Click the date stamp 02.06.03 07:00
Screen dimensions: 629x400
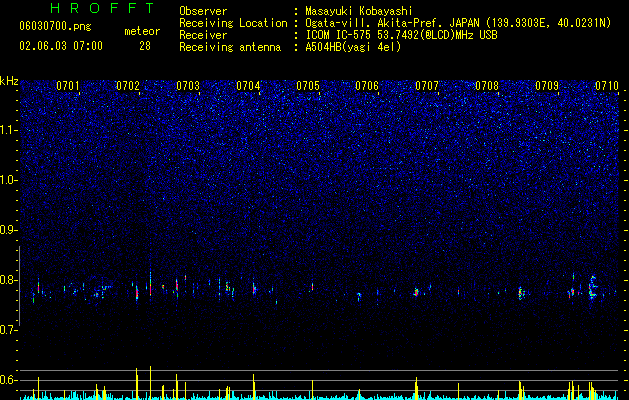pyautogui.click(x=61, y=46)
